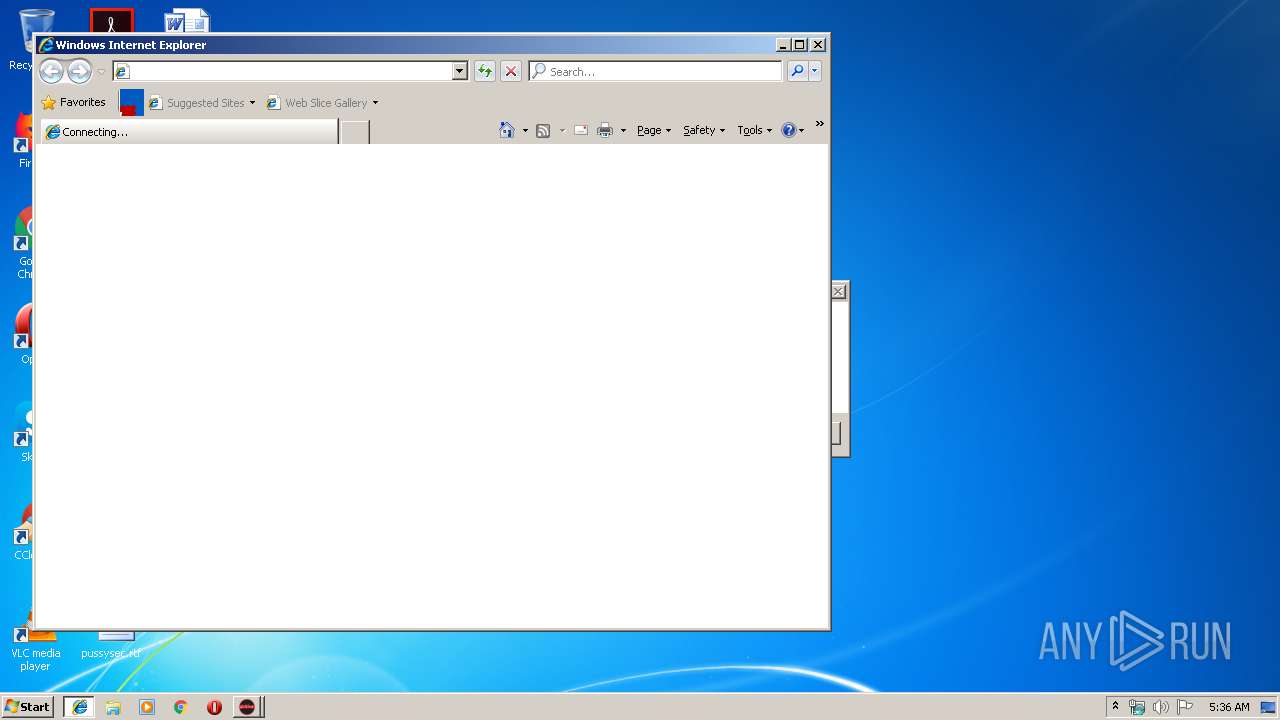1280x720 pixels.
Task: Click the volume speaker tray icon
Action: (x=1161, y=707)
